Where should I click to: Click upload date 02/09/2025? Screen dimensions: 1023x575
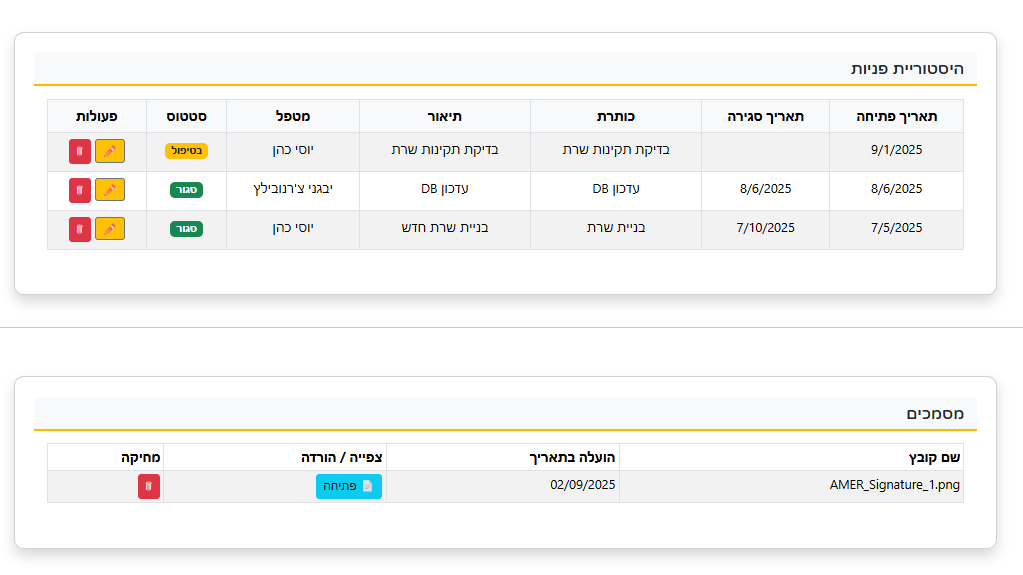tap(583, 485)
